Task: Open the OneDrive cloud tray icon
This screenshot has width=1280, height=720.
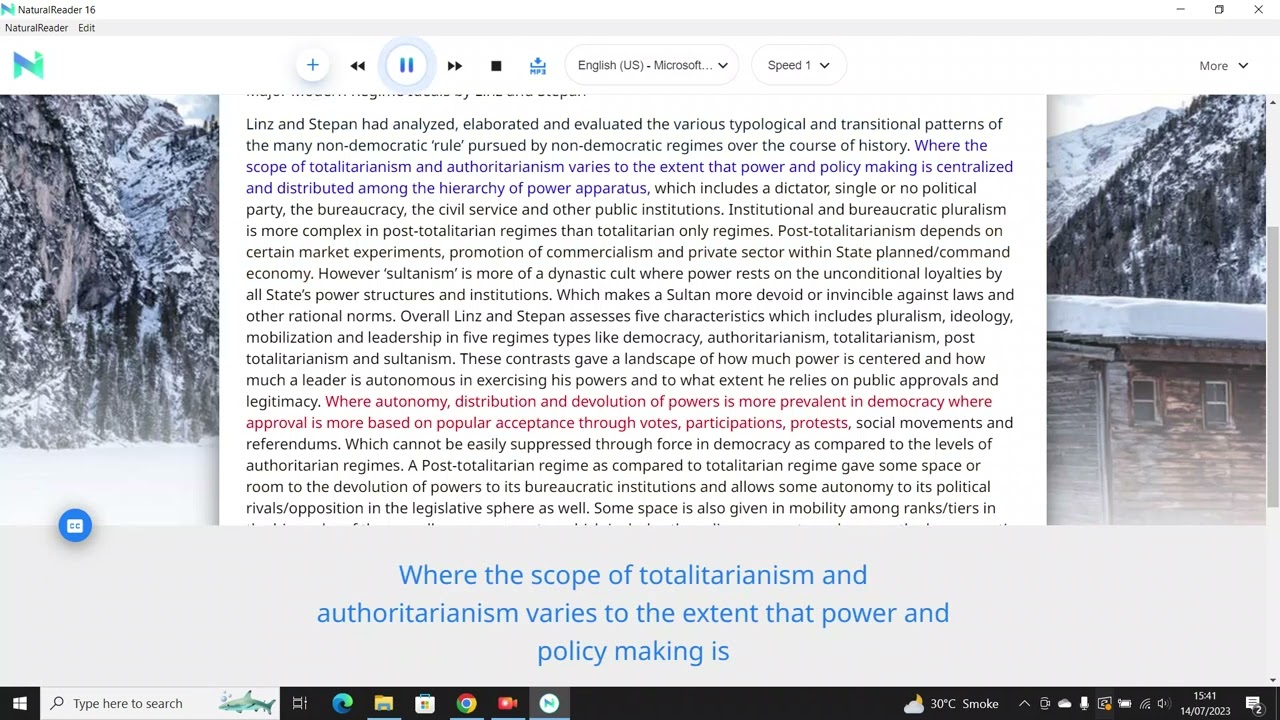Action: (1064, 704)
